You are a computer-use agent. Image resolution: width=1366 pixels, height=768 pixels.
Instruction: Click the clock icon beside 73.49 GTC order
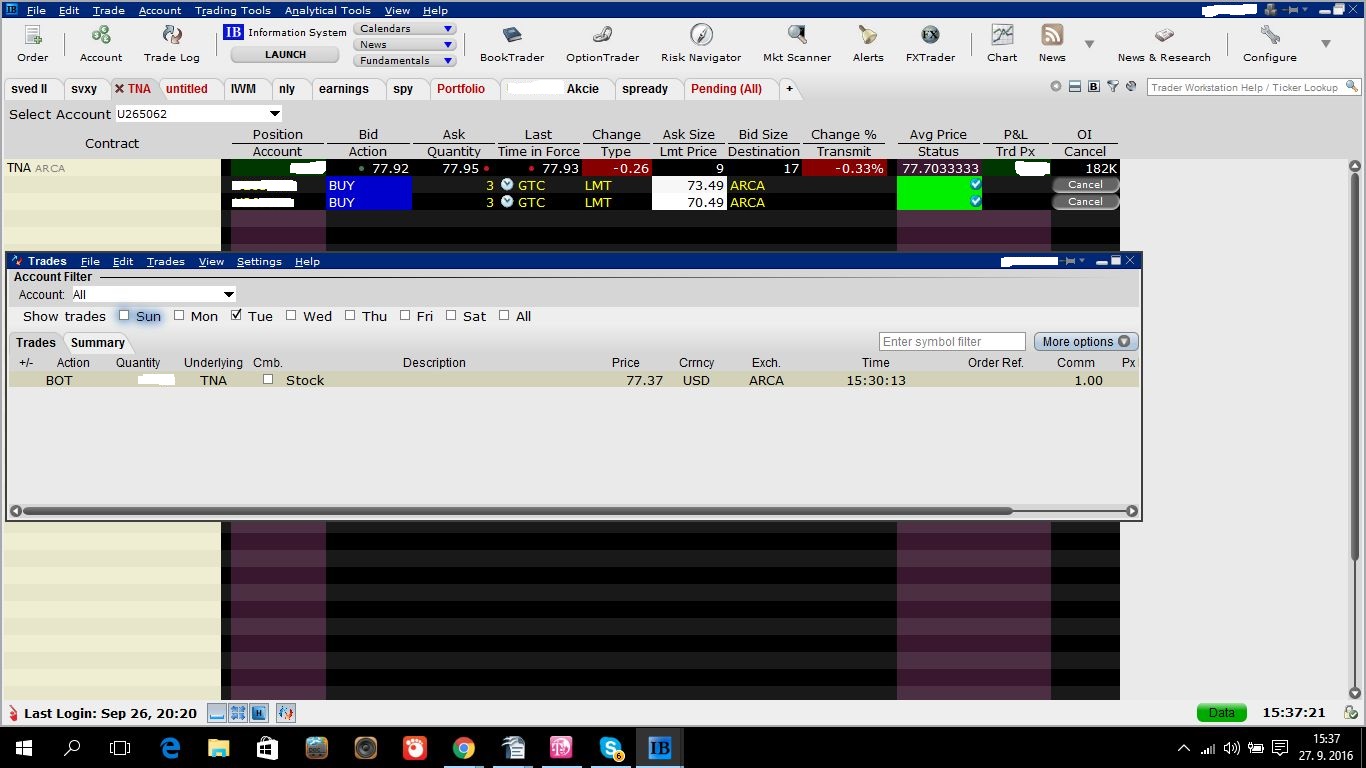point(507,185)
